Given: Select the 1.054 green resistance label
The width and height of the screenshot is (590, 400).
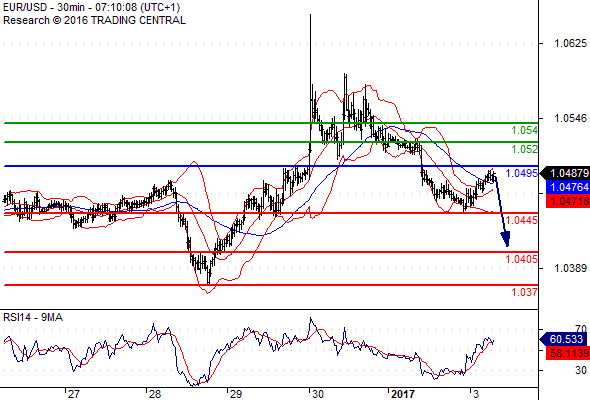Looking at the screenshot, I should pyautogui.click(x=524, y=131).
